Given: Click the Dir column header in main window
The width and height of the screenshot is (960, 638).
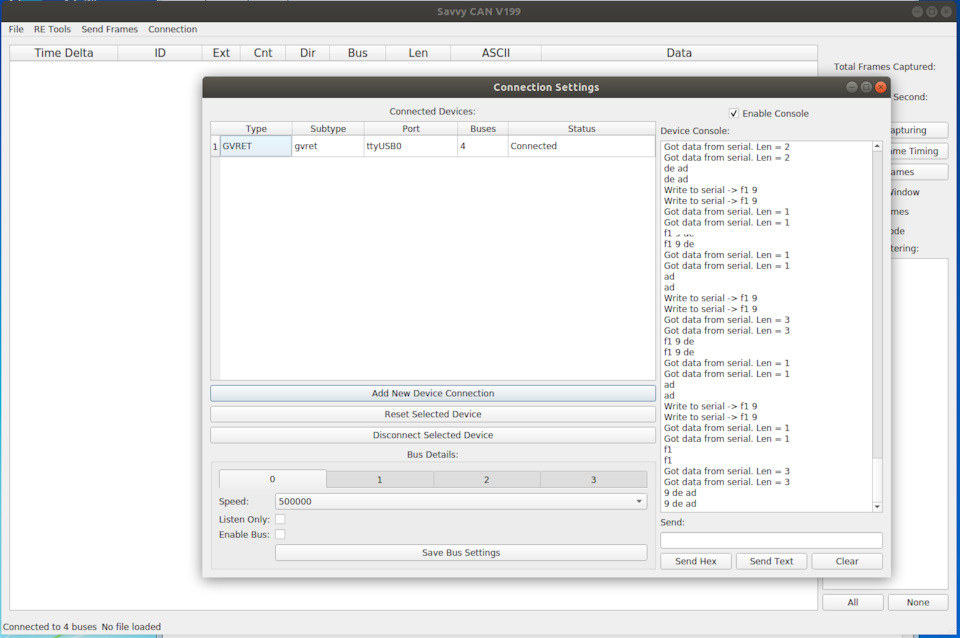Looking at the screenshot, I should [308, 53].
